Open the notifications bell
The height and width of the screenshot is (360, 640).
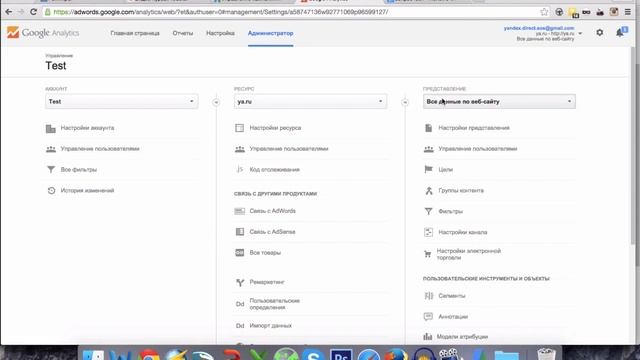(621, 32)
